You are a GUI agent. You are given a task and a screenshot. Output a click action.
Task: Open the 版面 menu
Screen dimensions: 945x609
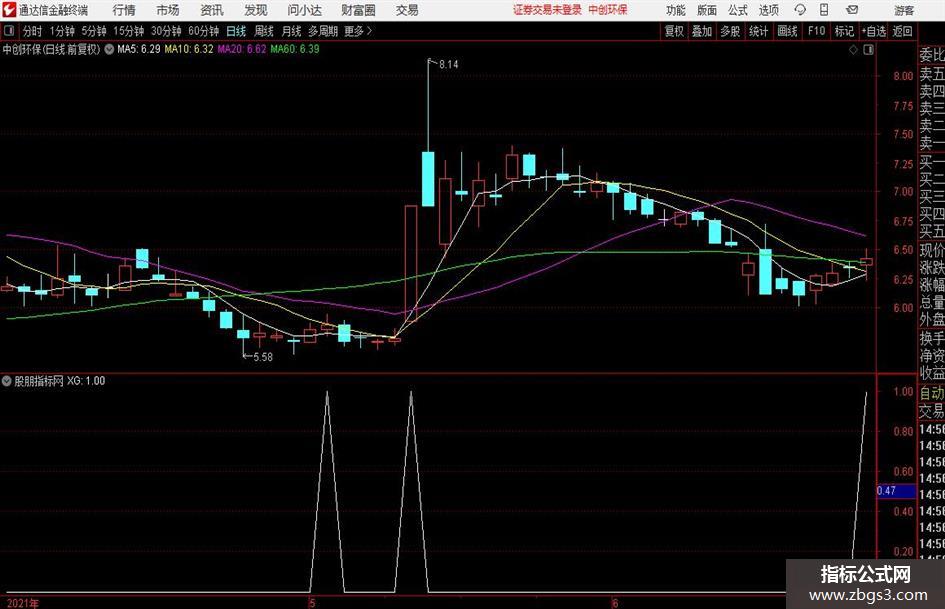click(706, 10)
